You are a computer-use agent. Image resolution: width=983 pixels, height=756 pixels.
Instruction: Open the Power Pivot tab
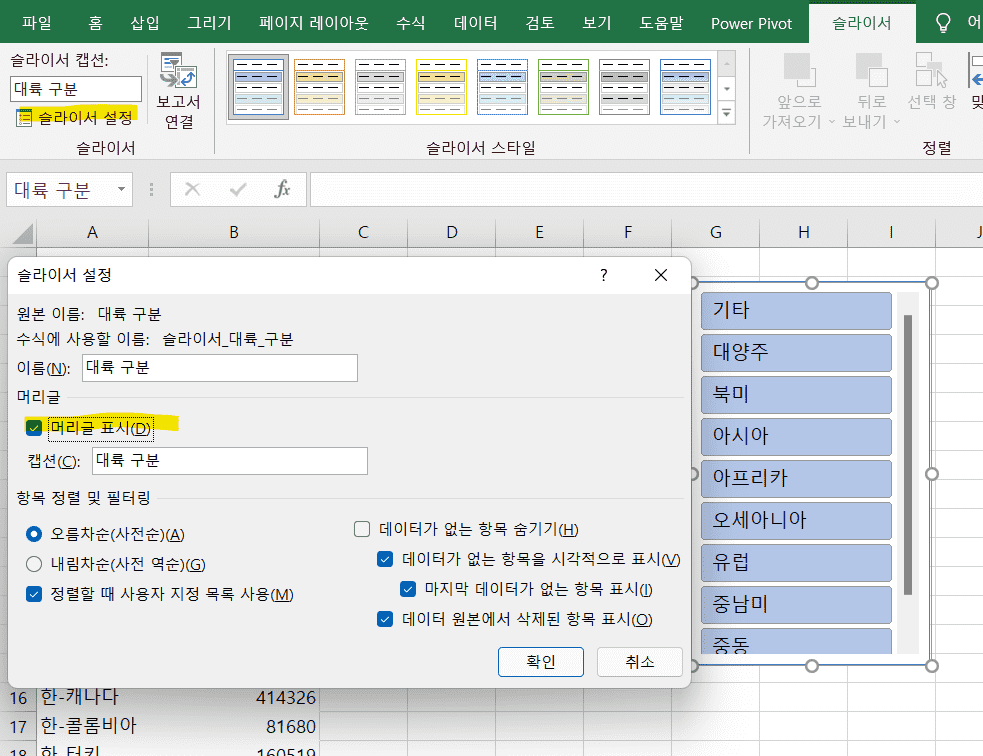coord(751,23)
